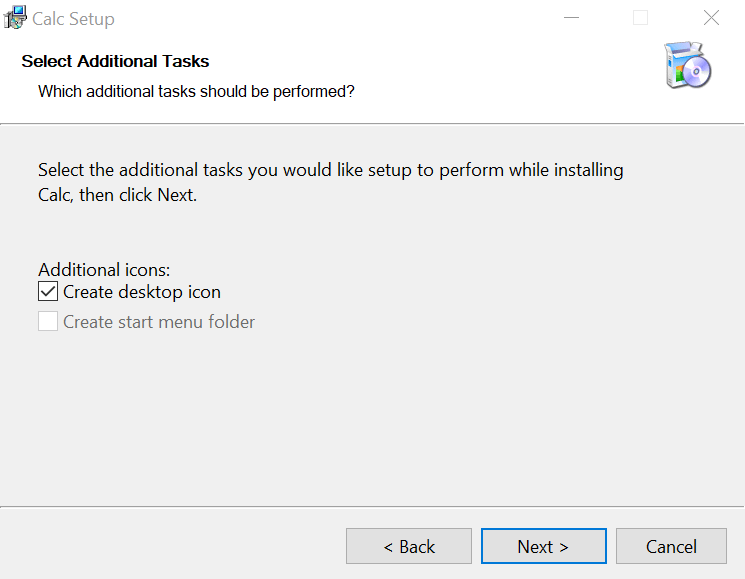Uncheck the Create desktop icon checkbox
Image resolution: width=745 pixels, height=579 pixels.
(48, 292)
